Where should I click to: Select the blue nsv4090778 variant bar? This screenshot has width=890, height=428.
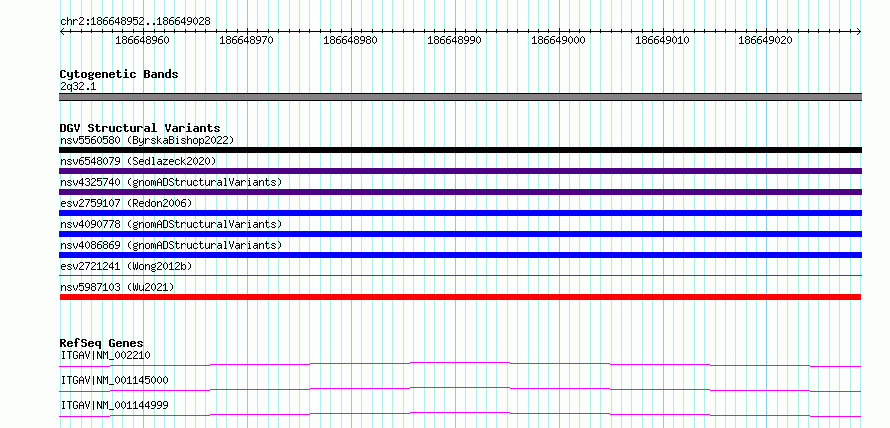pyautogui.click(x=460, y=234)
